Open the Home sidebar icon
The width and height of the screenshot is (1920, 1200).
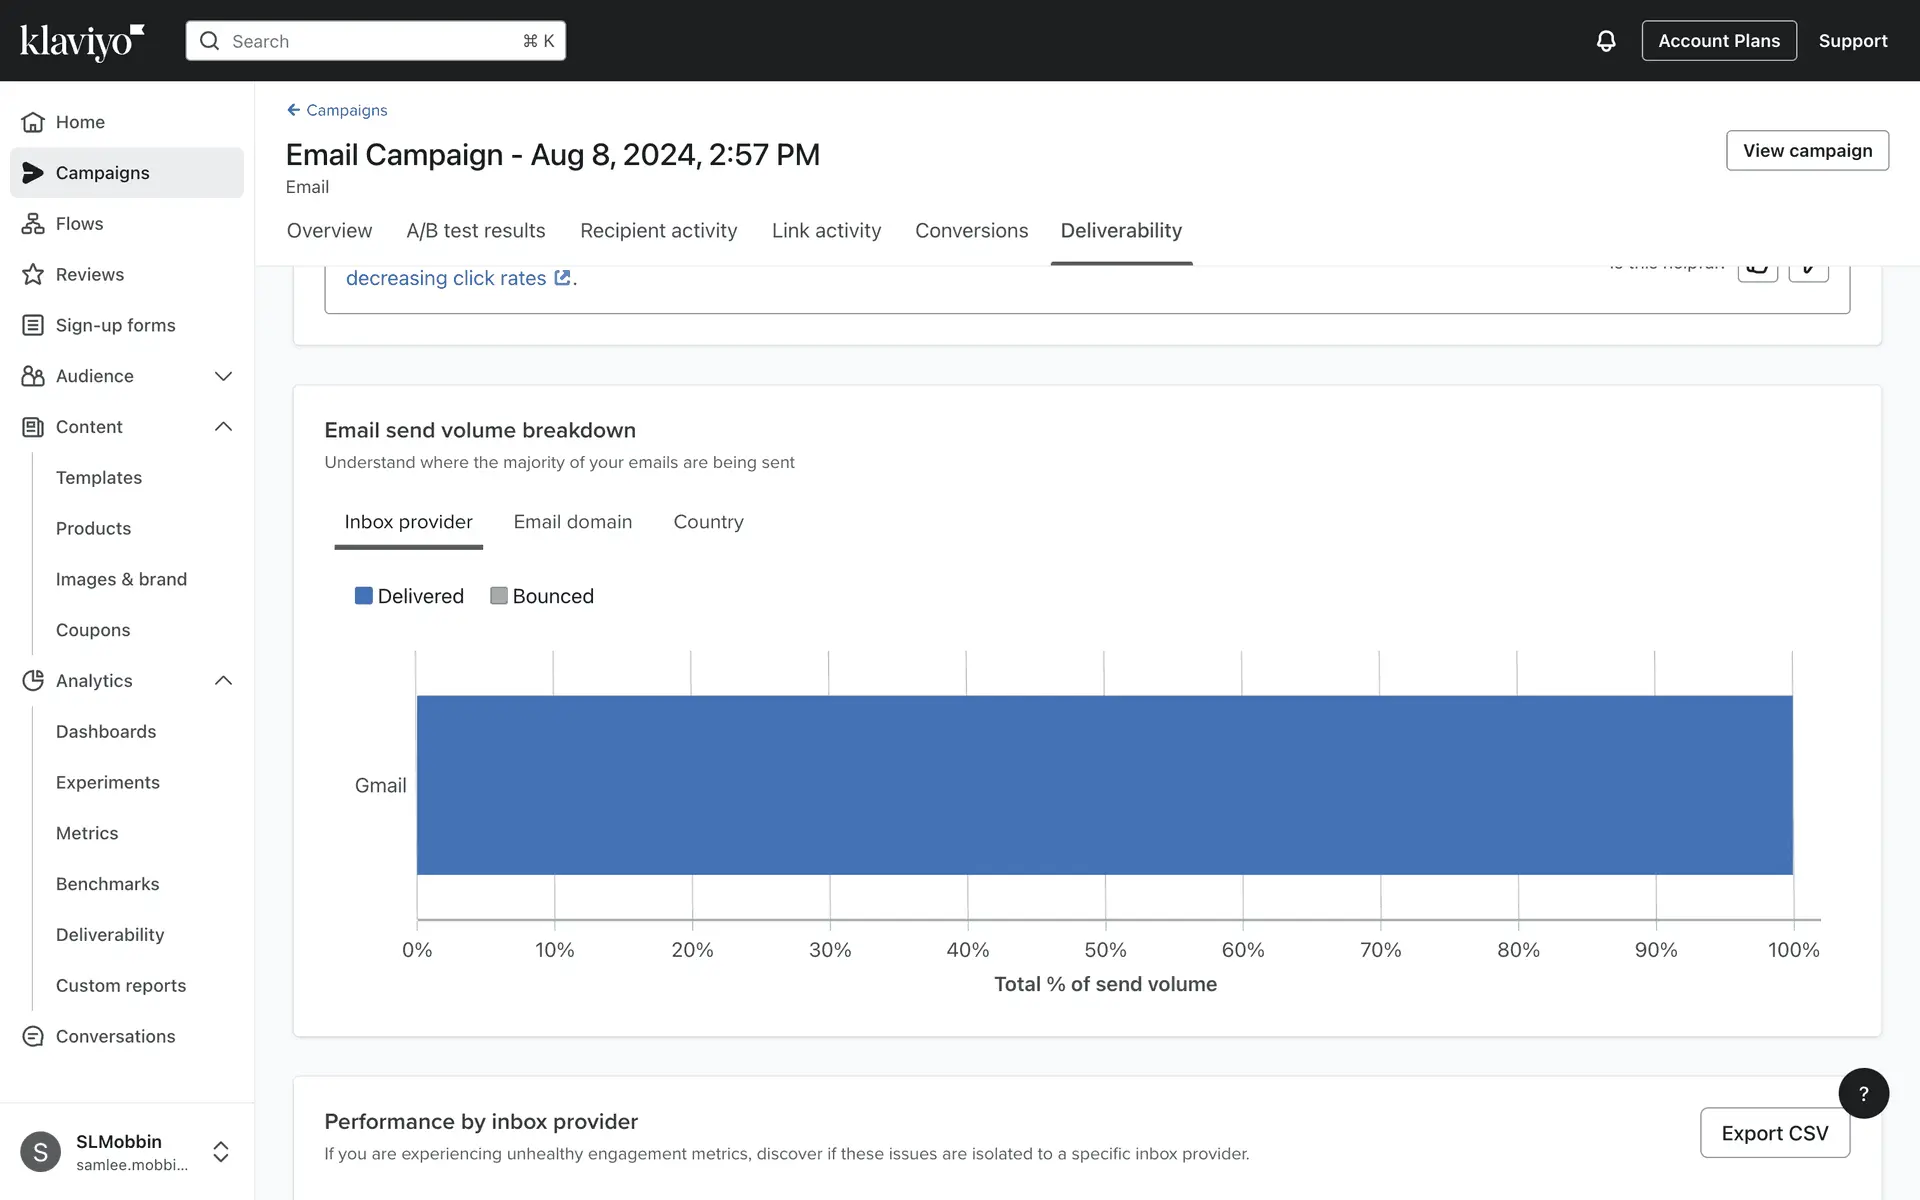[33, 122]
